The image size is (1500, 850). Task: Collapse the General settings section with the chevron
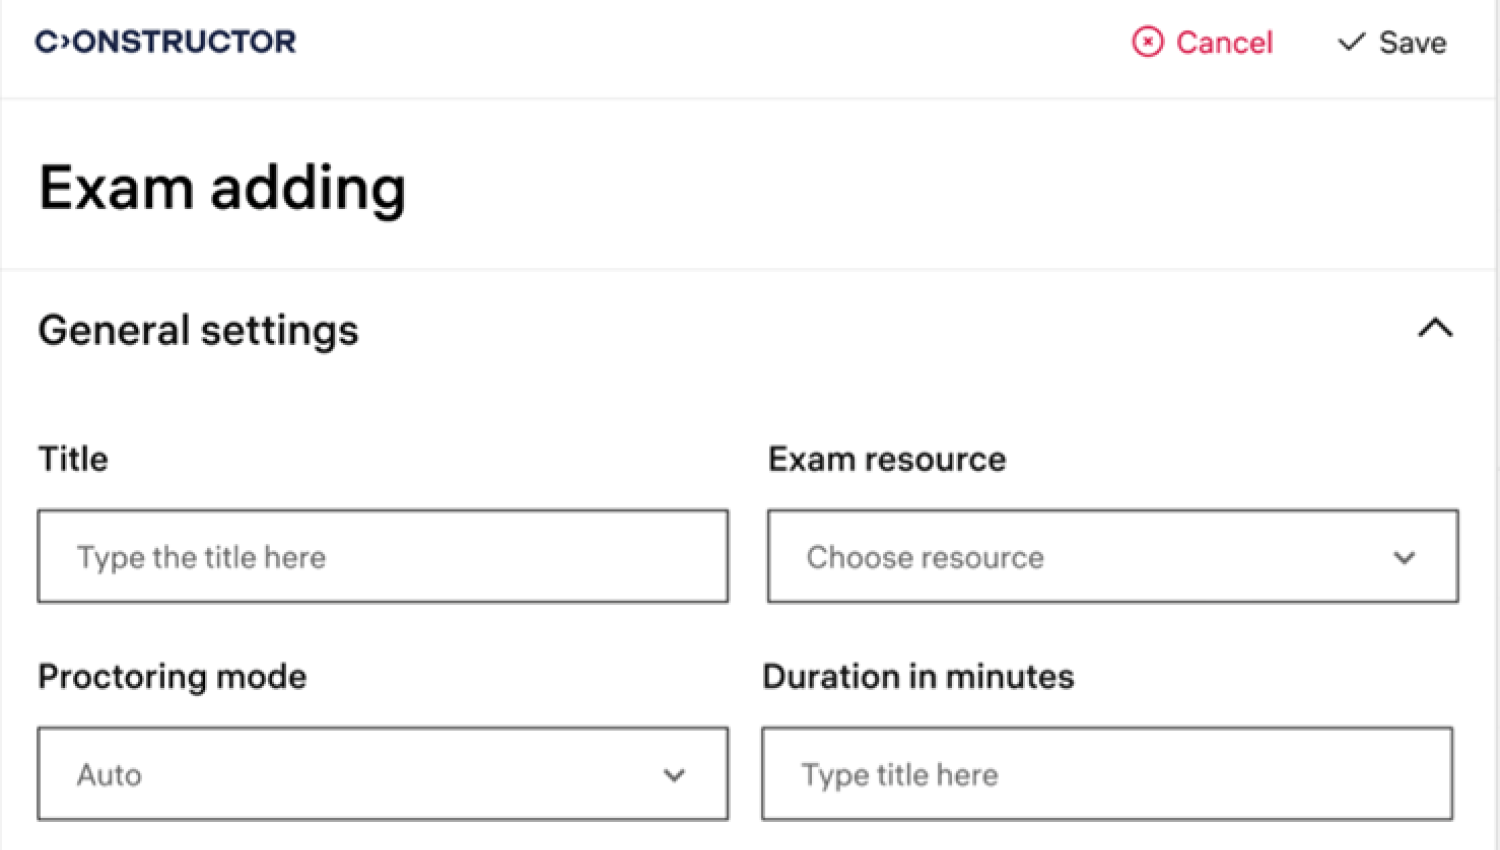[1435, 328]
